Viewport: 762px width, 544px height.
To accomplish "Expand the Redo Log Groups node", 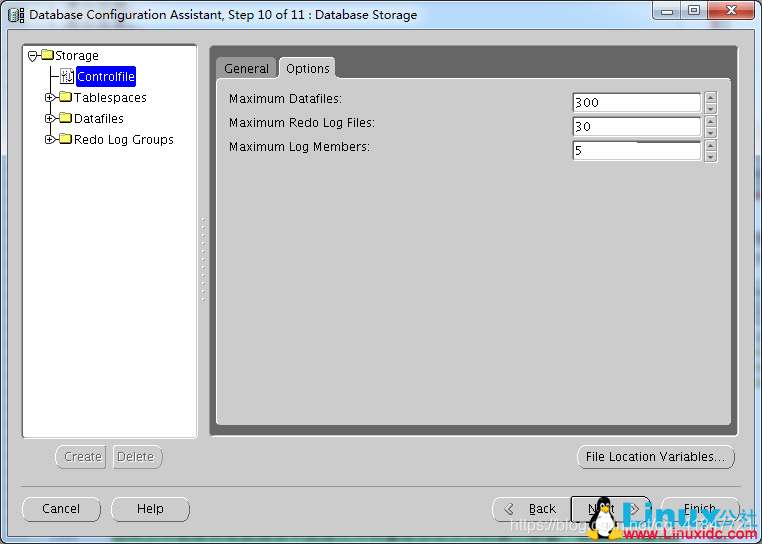I will click(50, 140).
